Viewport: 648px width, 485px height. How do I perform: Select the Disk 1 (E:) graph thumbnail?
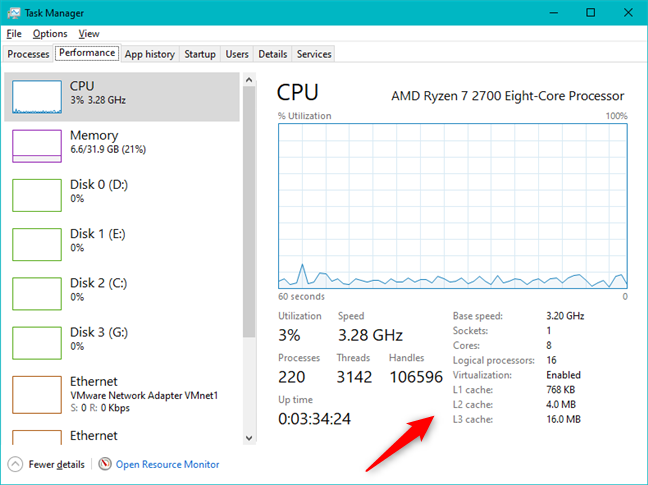(x=37, y=244)
